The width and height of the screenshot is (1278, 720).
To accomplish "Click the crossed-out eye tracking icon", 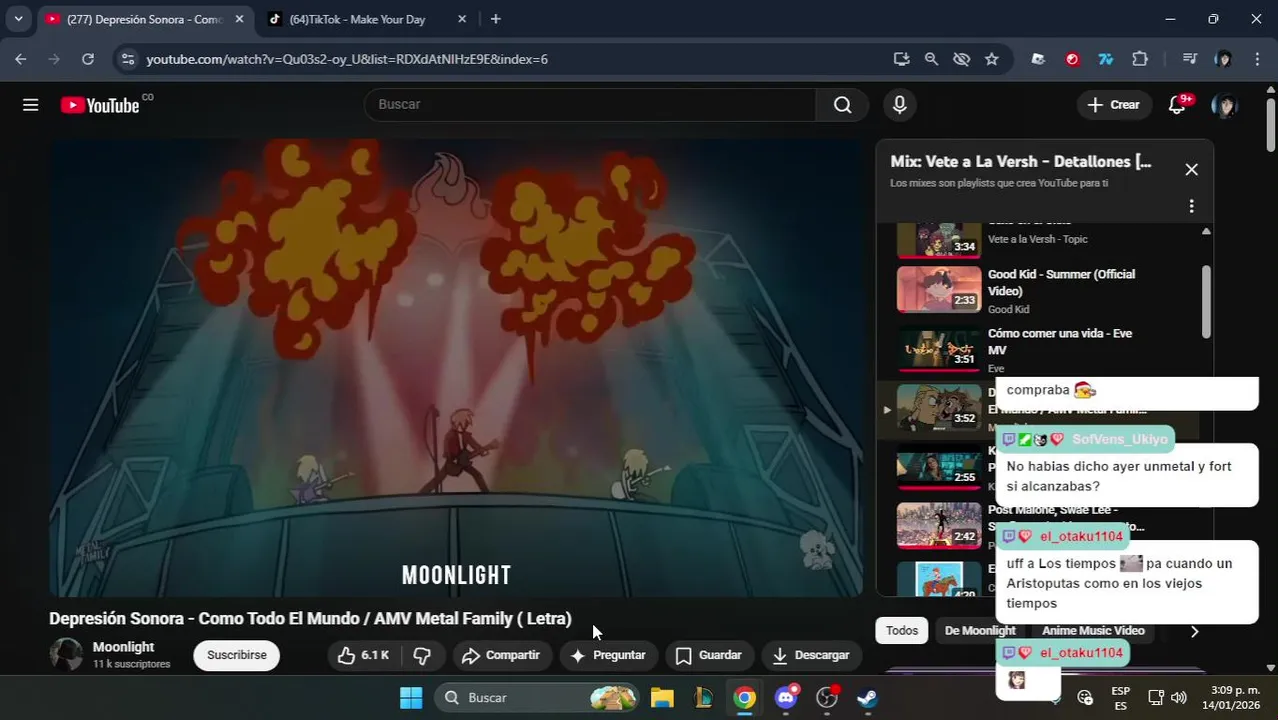I will click(x=961, y=59).
